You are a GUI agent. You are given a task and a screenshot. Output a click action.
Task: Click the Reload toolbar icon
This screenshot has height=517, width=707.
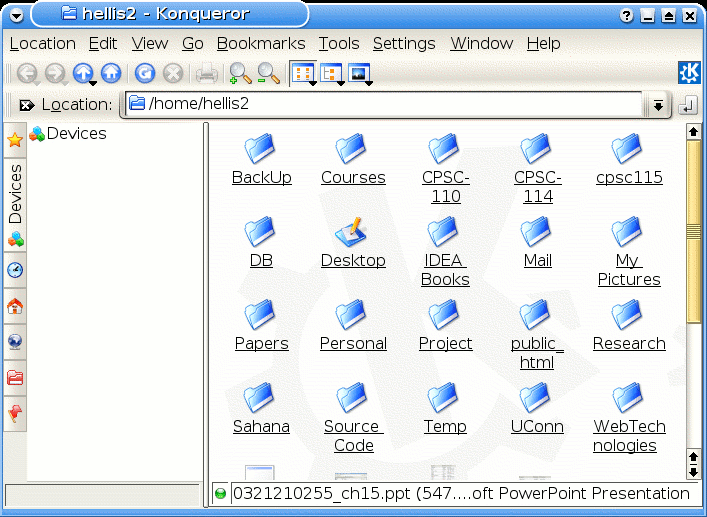[145, 73]
